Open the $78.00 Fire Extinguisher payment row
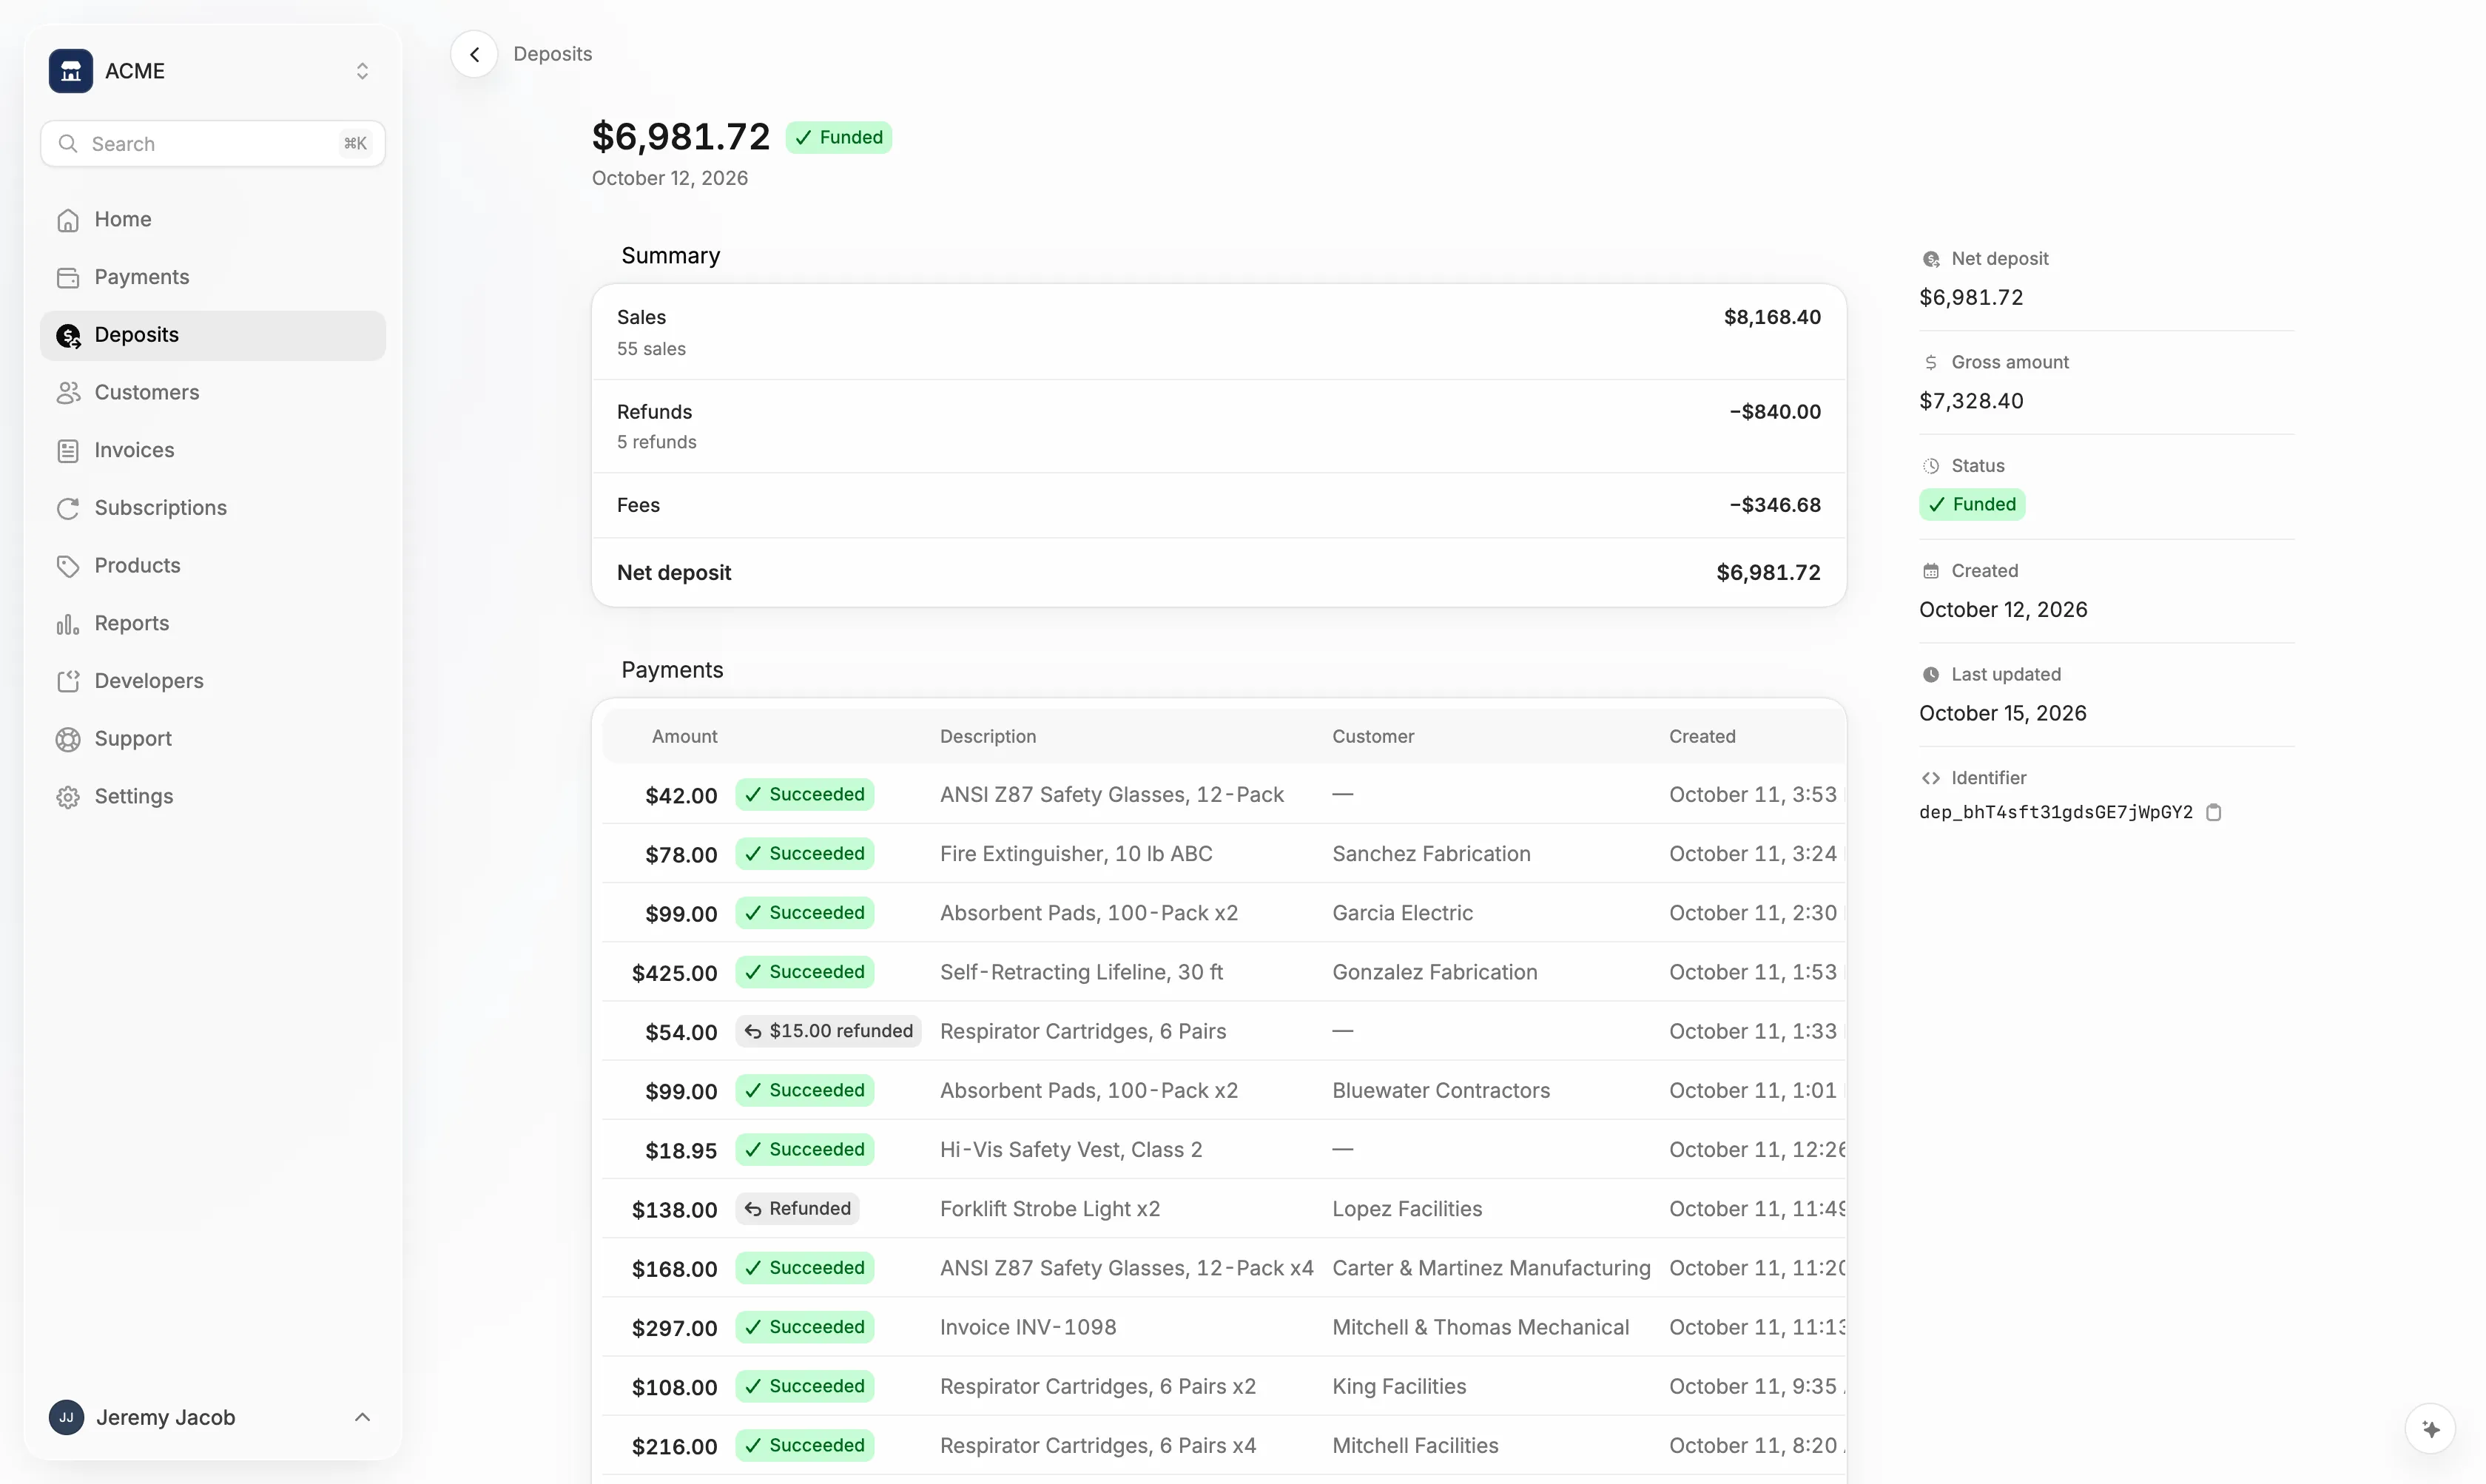The image size is (2486, 1484). [1223, 853]
